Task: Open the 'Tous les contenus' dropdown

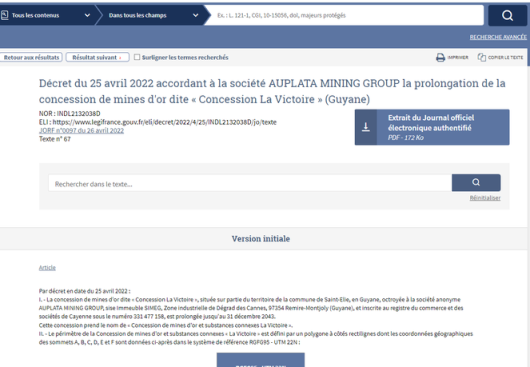Action: pyautogui.click(x=47, y=15)
